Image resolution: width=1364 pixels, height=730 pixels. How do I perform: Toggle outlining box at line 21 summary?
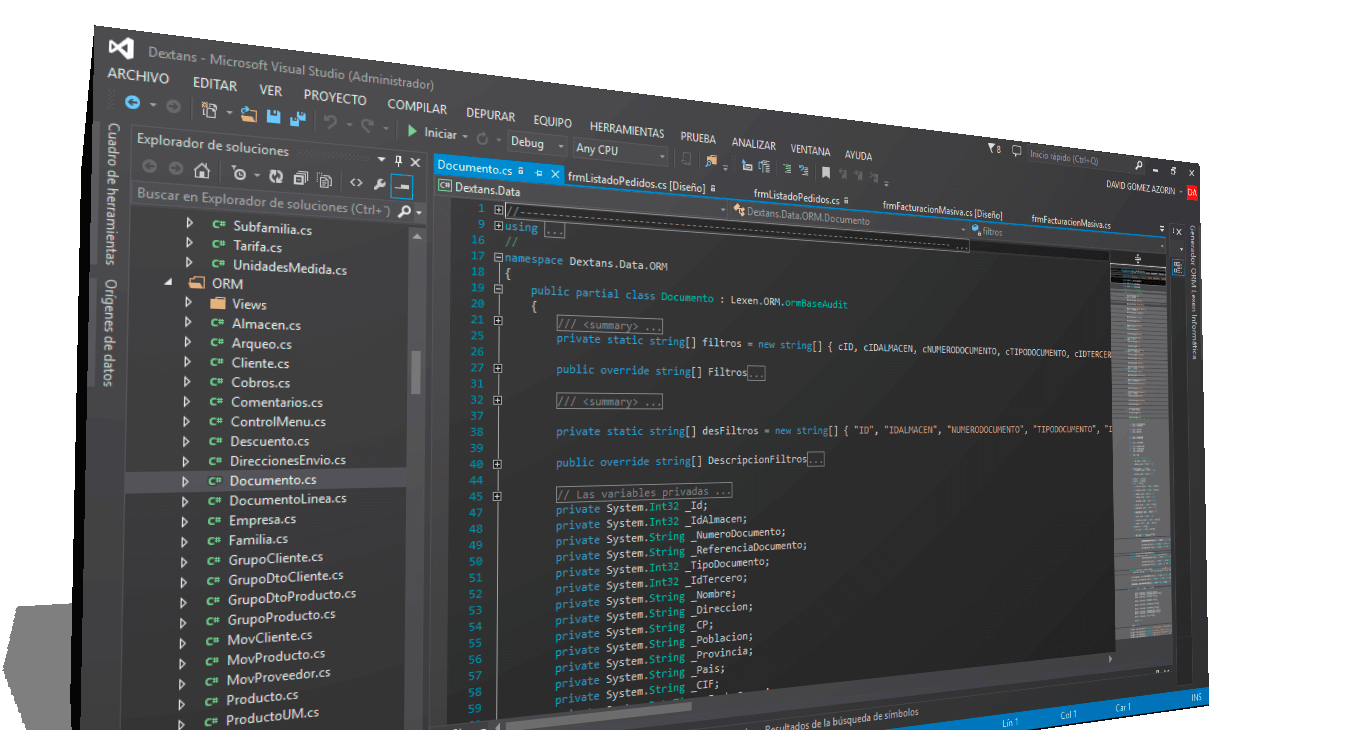(497, 320)
